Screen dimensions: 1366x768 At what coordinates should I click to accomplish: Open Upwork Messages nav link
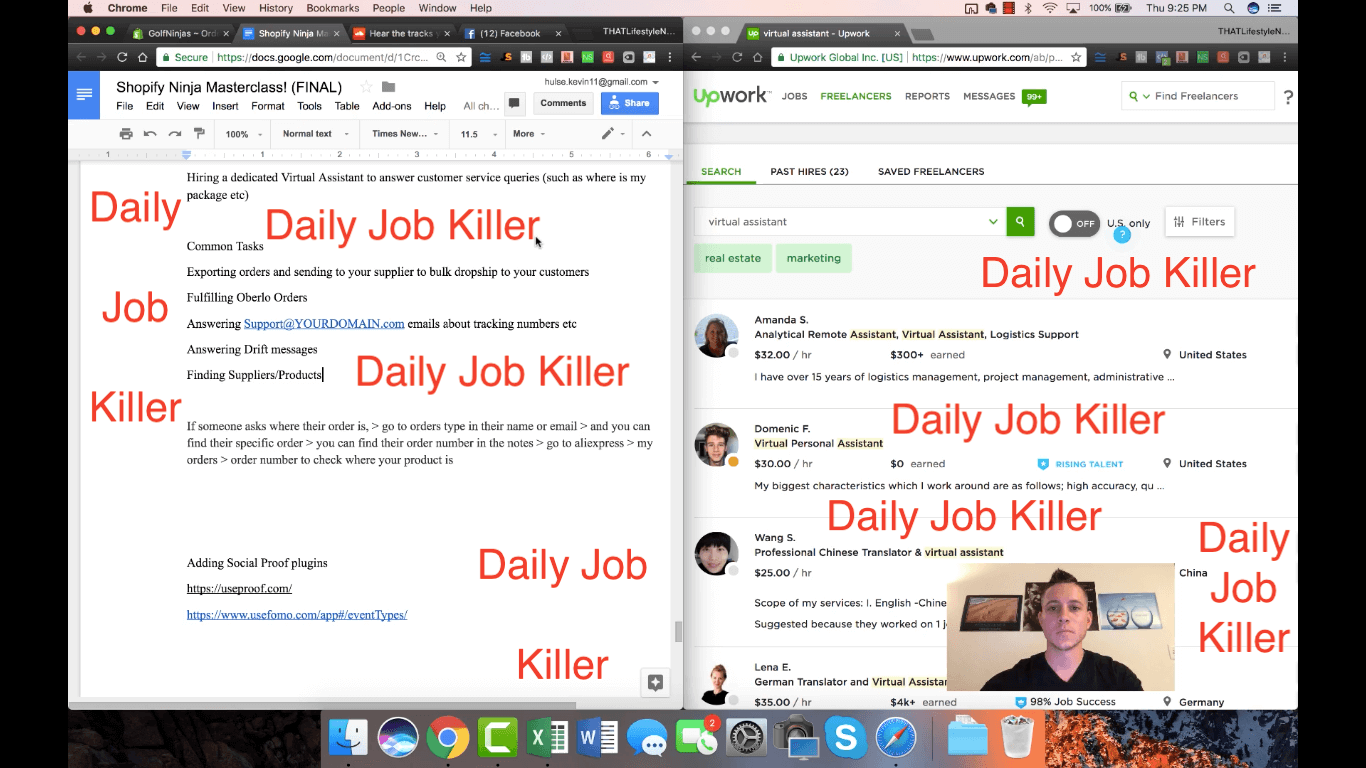pos(989,97)
